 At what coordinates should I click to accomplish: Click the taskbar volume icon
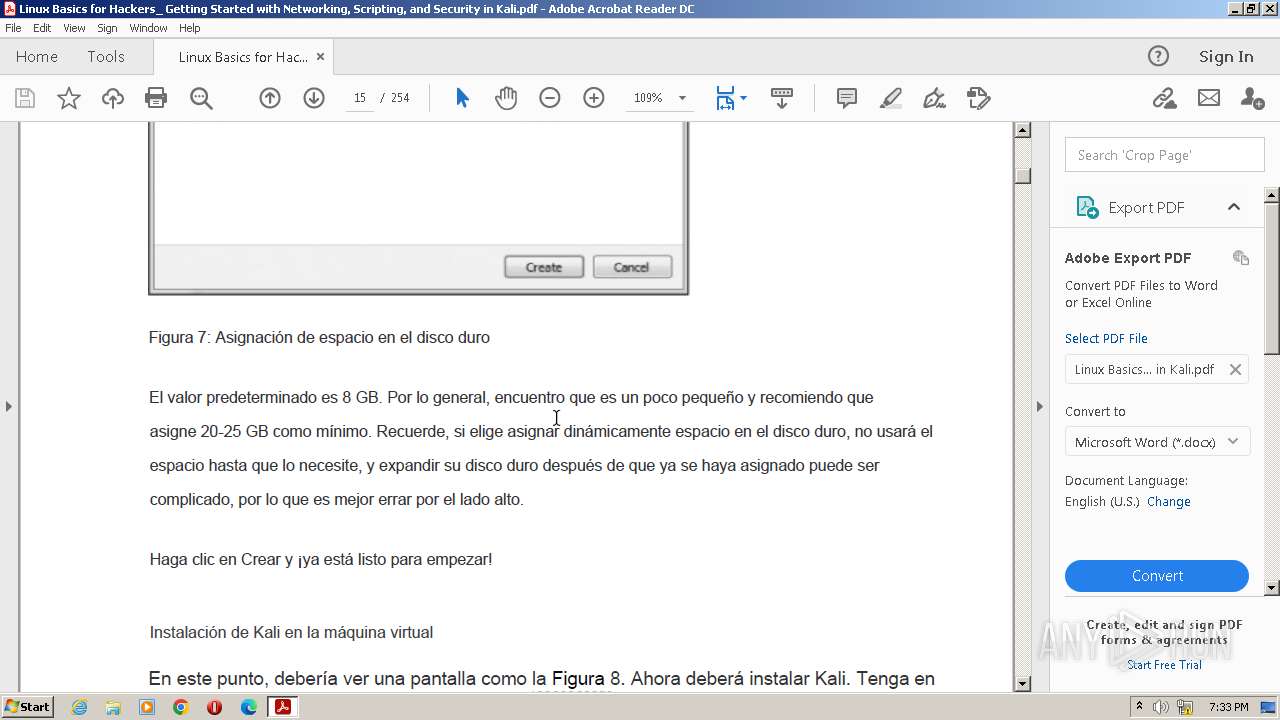pos(1159,707)
